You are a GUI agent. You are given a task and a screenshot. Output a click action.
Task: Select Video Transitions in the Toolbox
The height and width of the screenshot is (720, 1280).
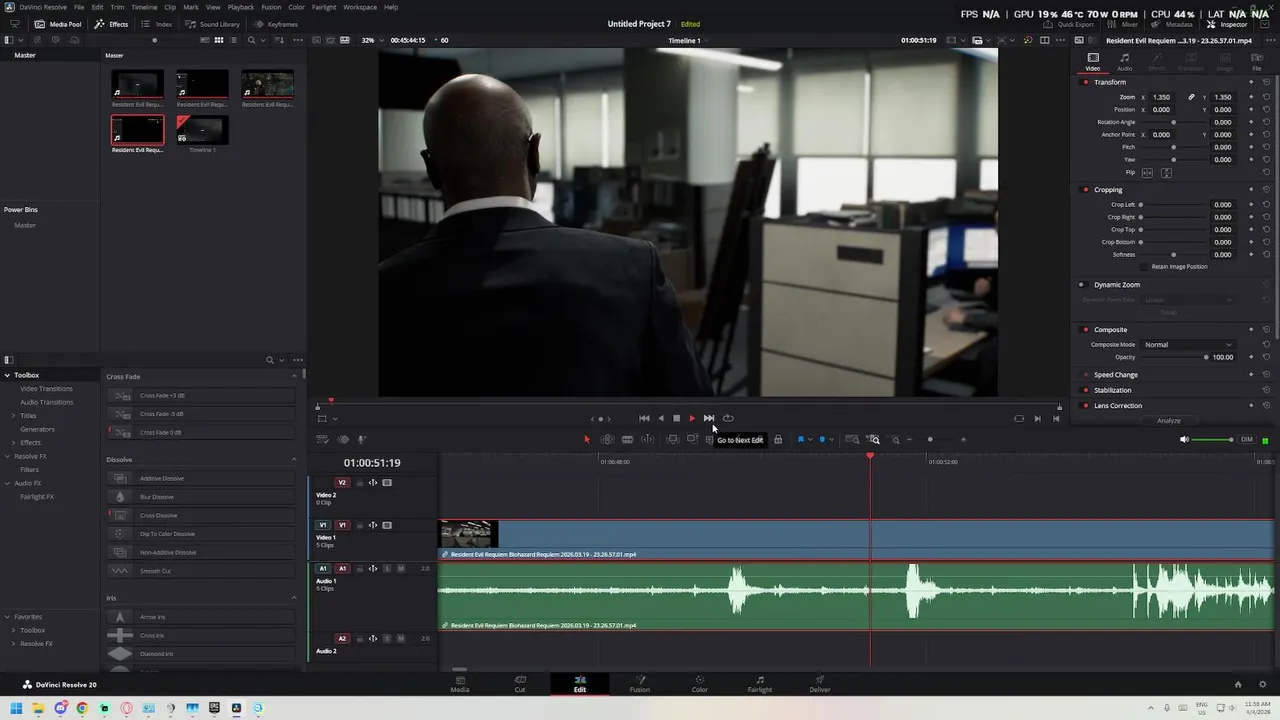click(x=46, y=388)
